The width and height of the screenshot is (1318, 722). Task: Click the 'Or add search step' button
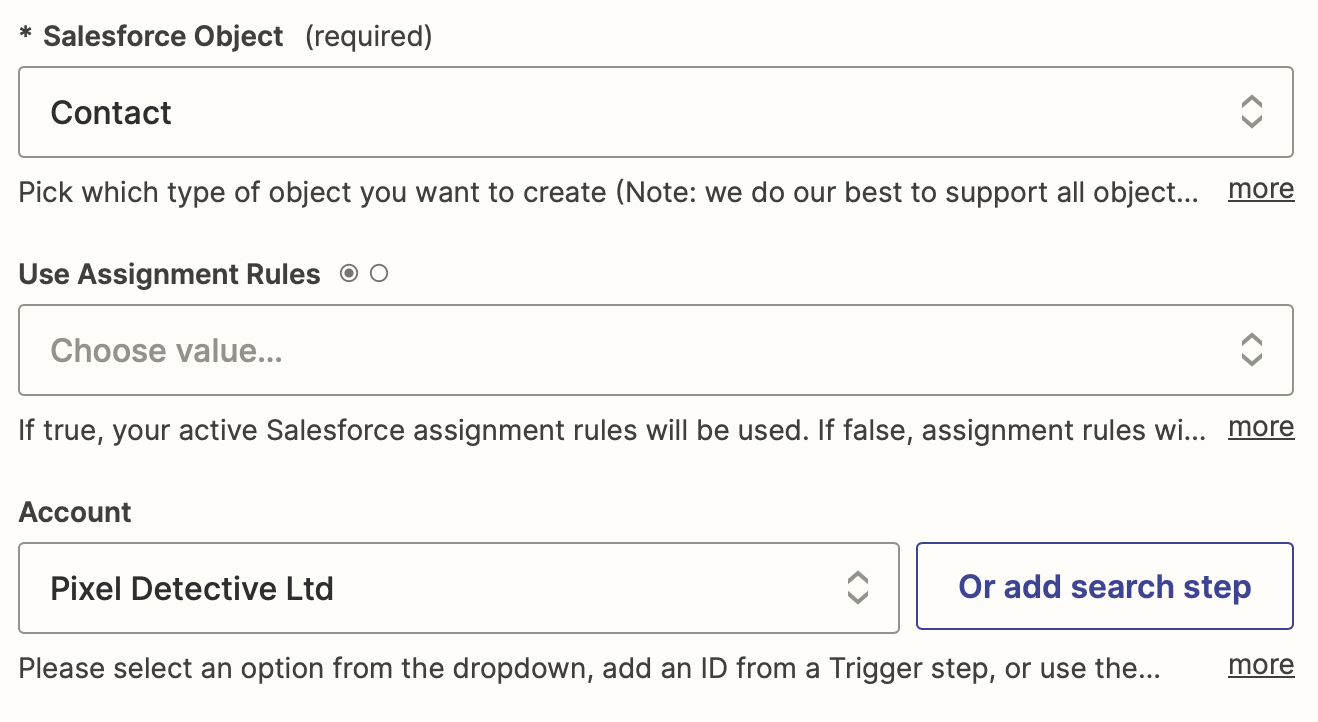pyautogui.click(x=1104, y=587)
